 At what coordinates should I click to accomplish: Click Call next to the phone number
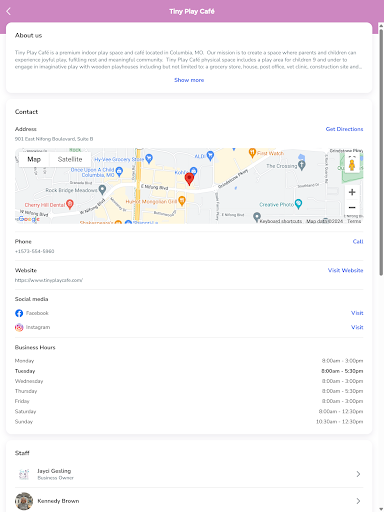[x=358, y=241]
